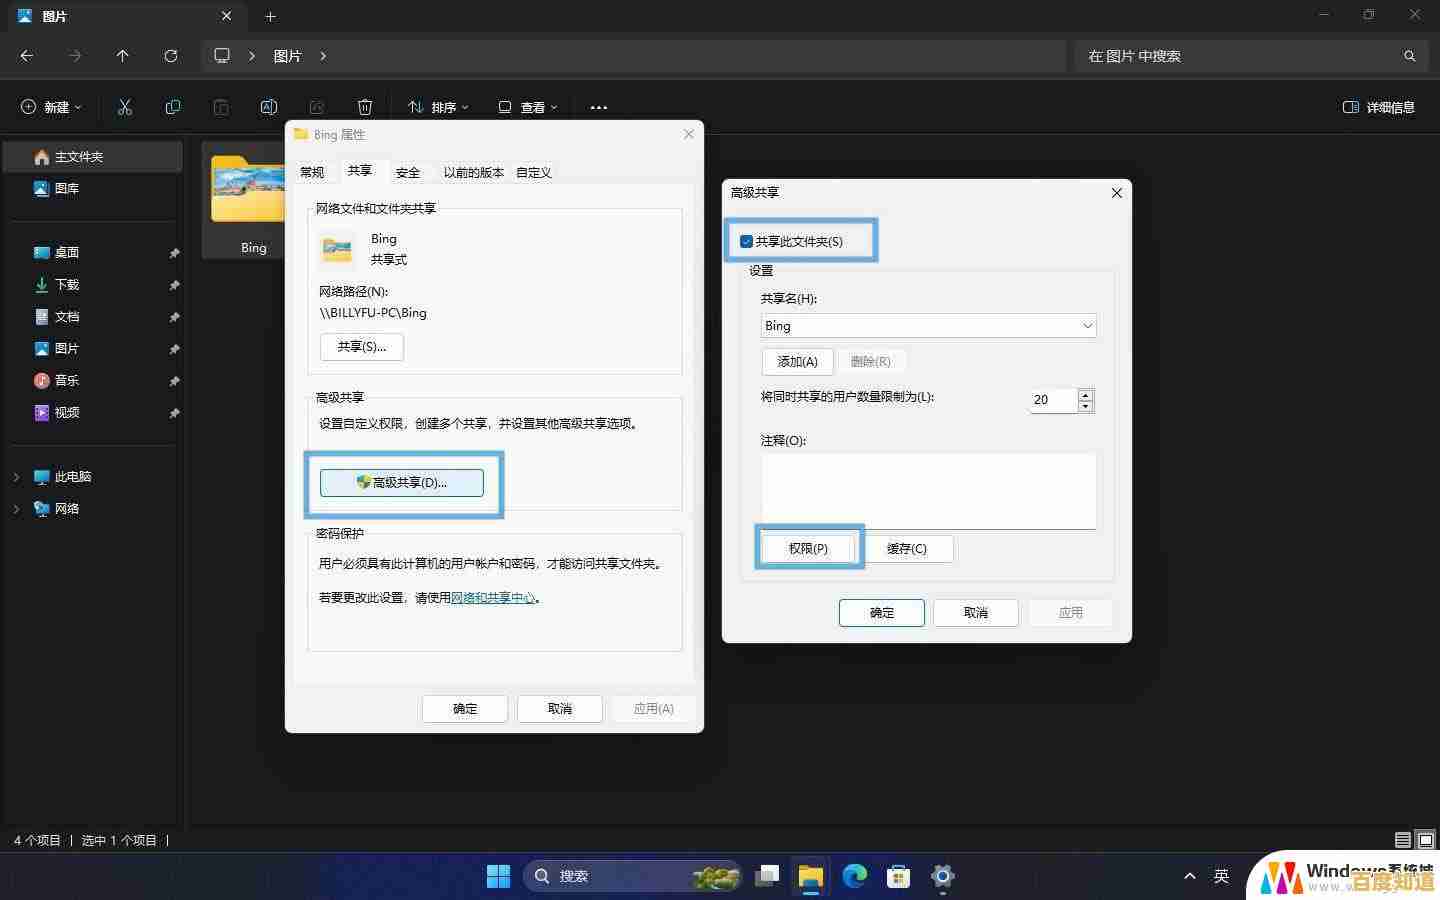
Task: Open the 查看 view dropdown
Action: [x=528, y=107]
